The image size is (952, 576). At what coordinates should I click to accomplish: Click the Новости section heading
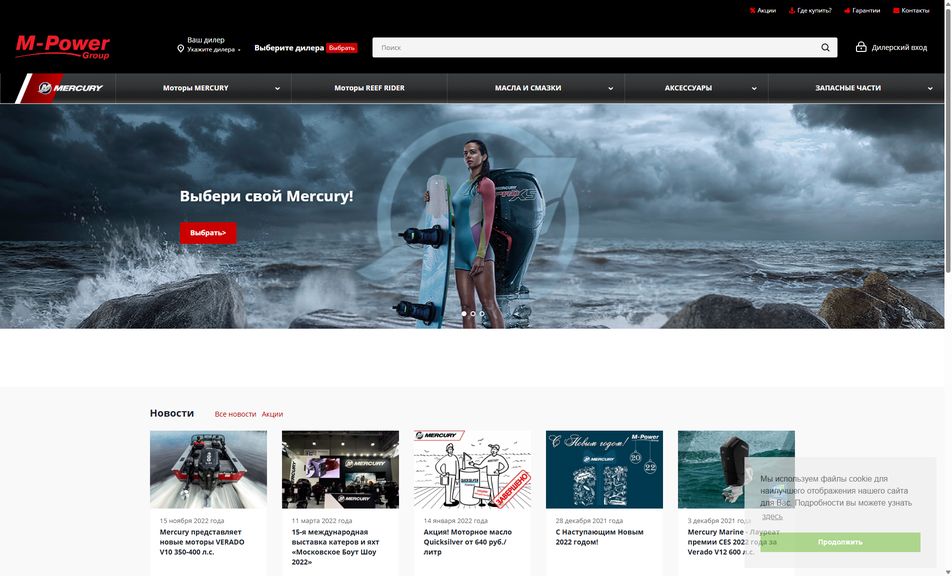(172, 413)
